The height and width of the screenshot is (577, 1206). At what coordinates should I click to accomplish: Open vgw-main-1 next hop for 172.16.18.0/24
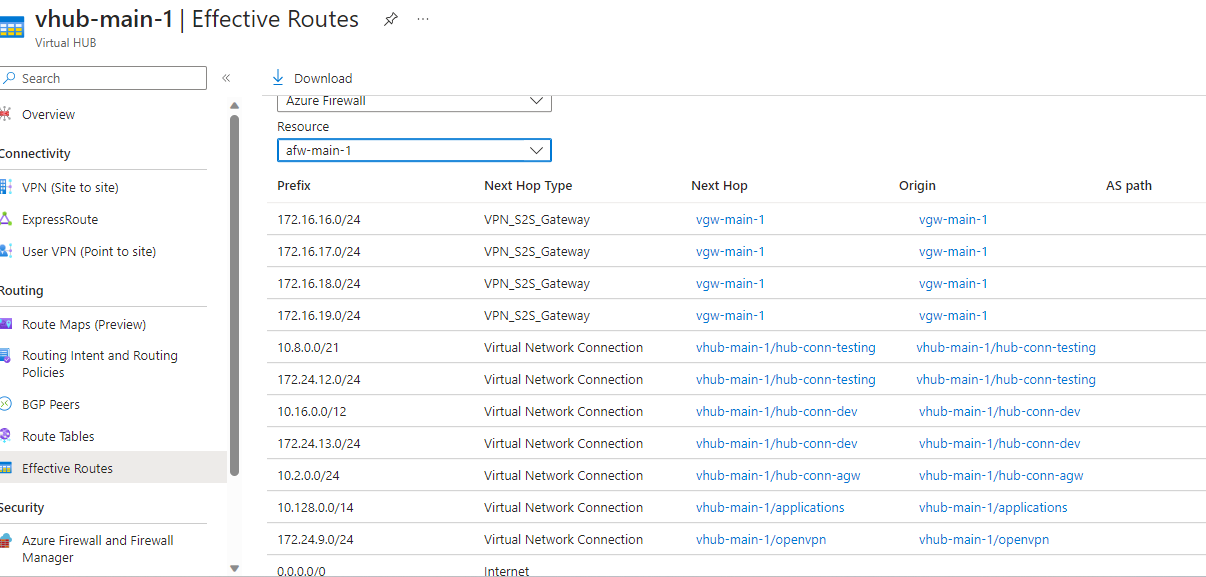(730, 283)
